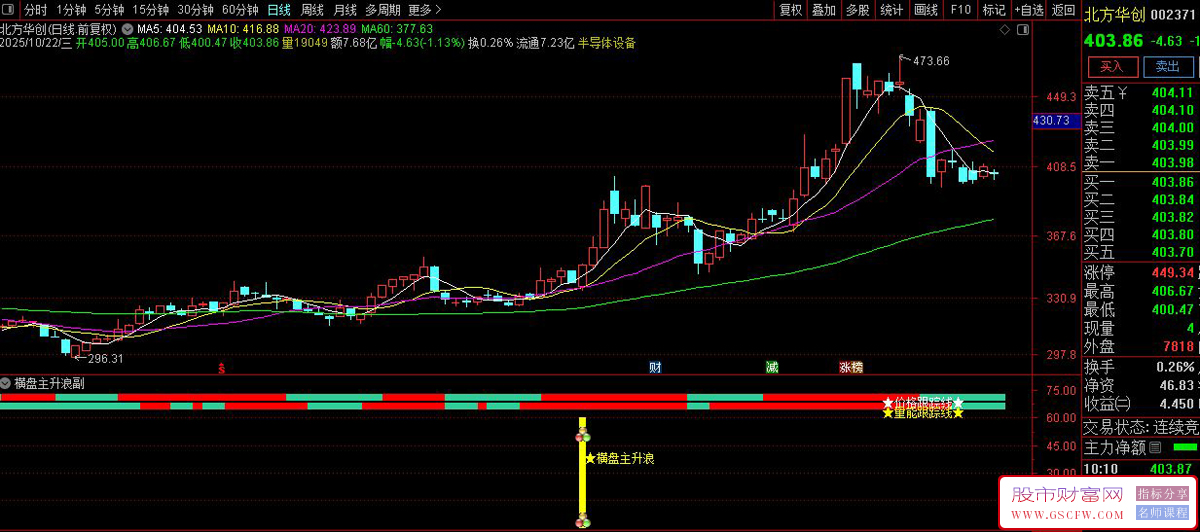This screenshot has width=1200, height=532.
Task: Expand the 更多 period options
Action: point(424,10)
